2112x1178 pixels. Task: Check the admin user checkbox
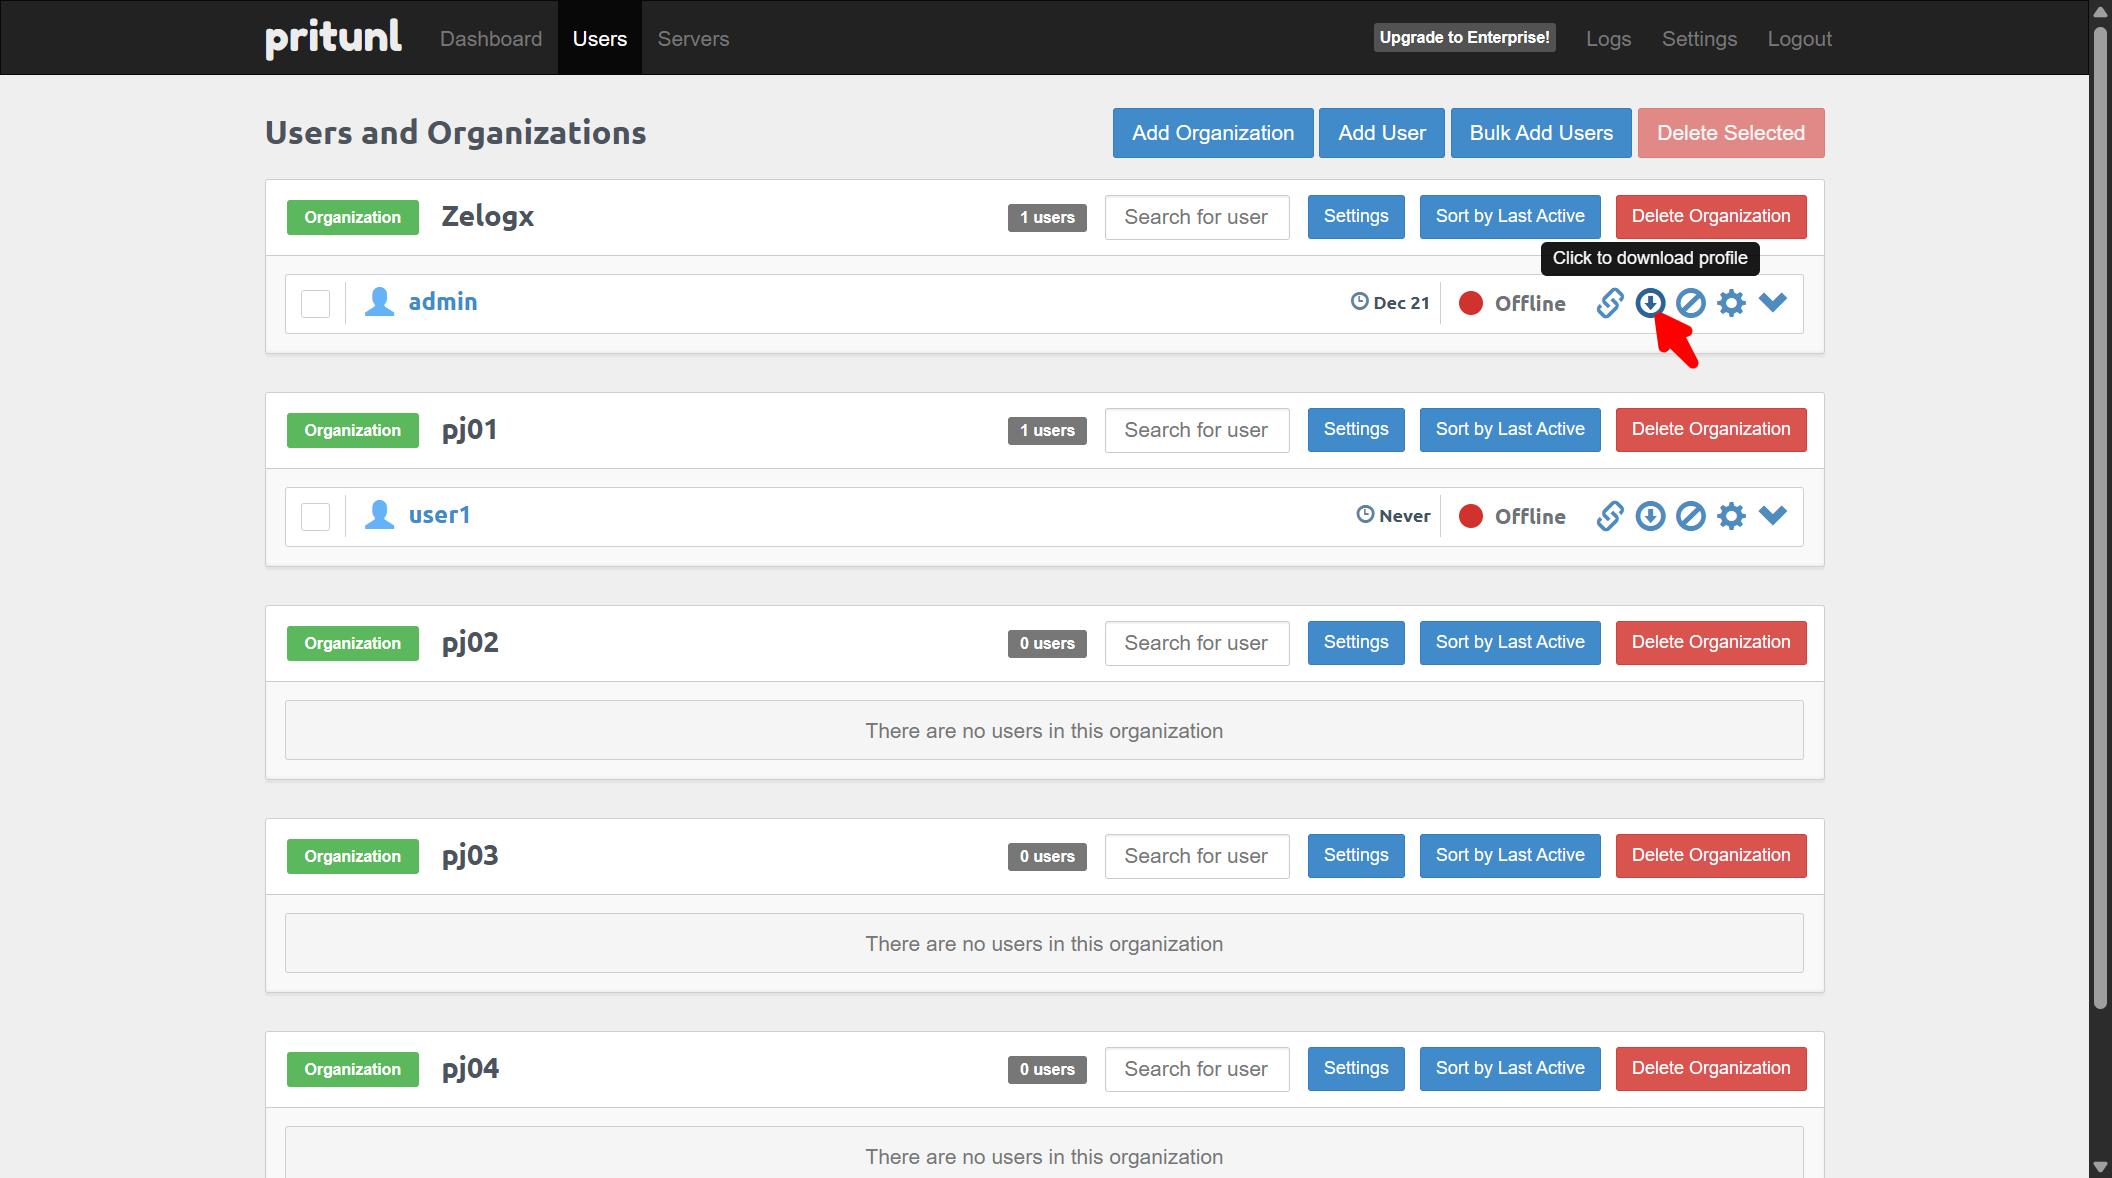tap(316, 304)
